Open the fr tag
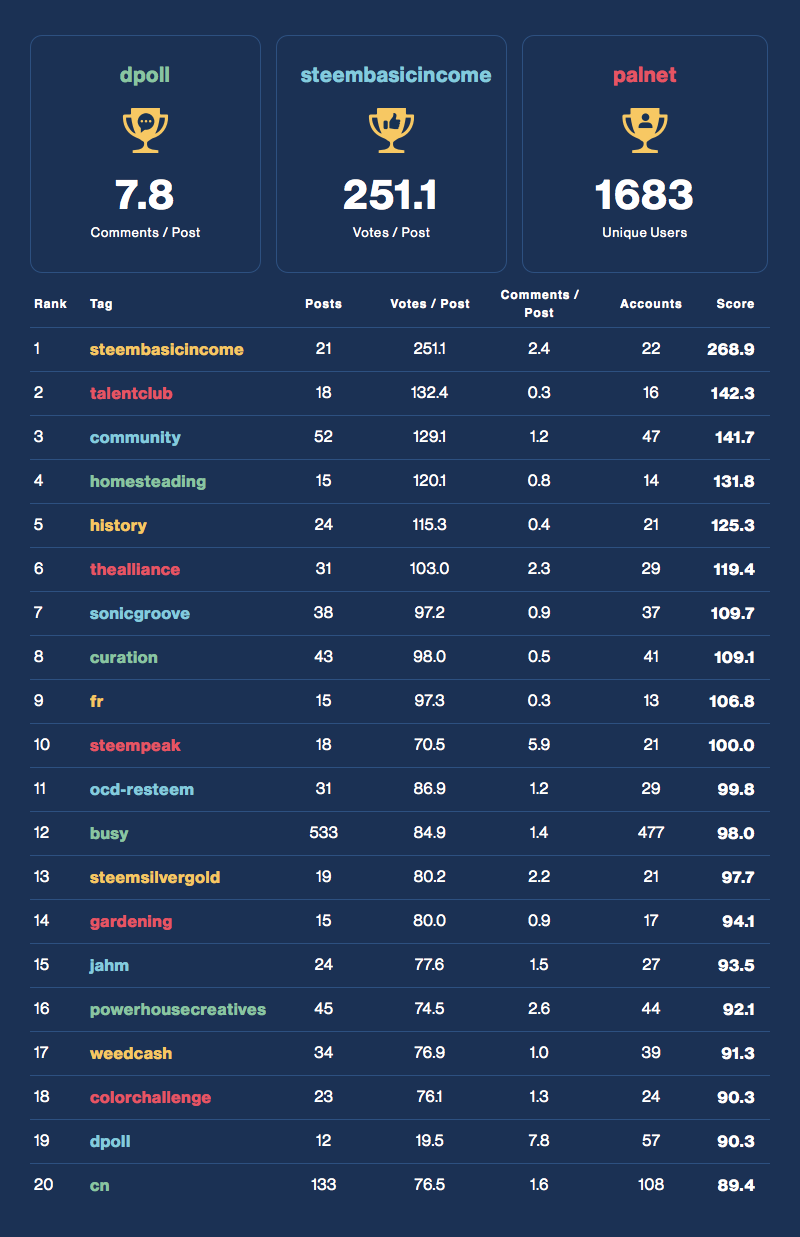The height and width of the screenshot is (1237, 800). [97, 701]
